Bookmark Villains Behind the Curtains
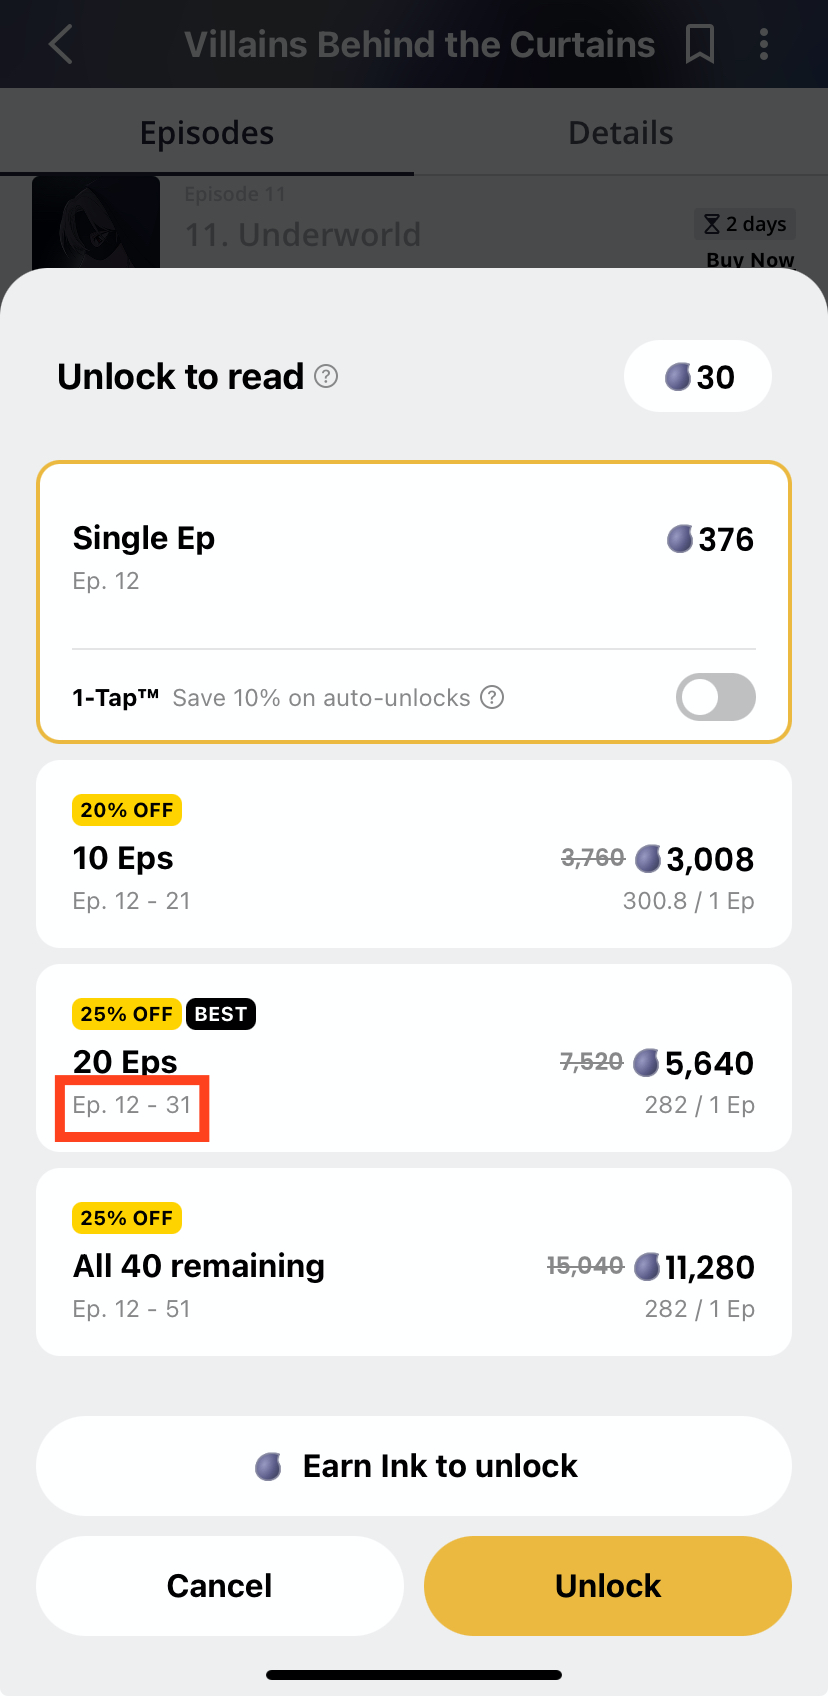The height and width of the screenshot is (1696, 828). coord(700,44)
